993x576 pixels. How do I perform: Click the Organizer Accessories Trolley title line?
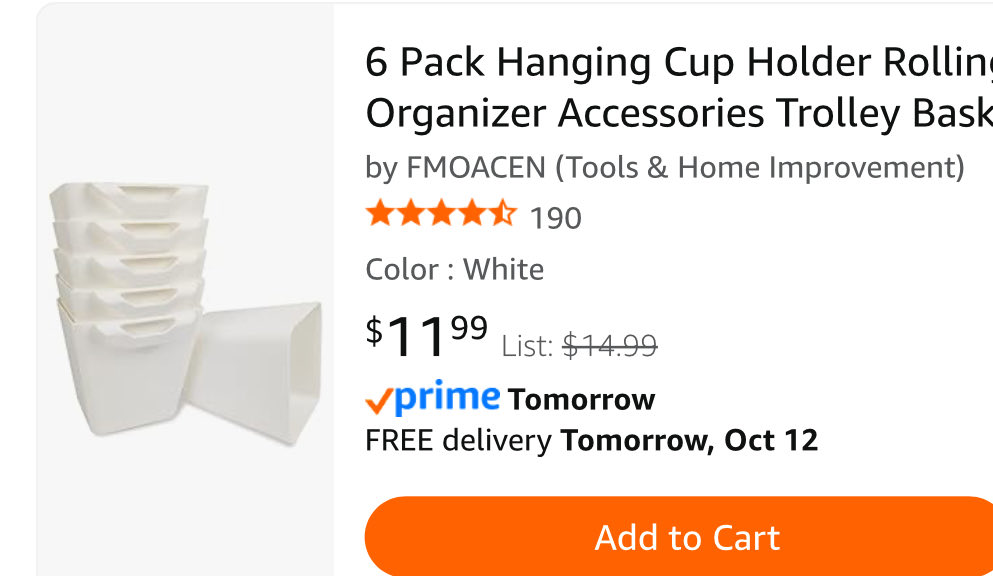[x=679, y=114]
